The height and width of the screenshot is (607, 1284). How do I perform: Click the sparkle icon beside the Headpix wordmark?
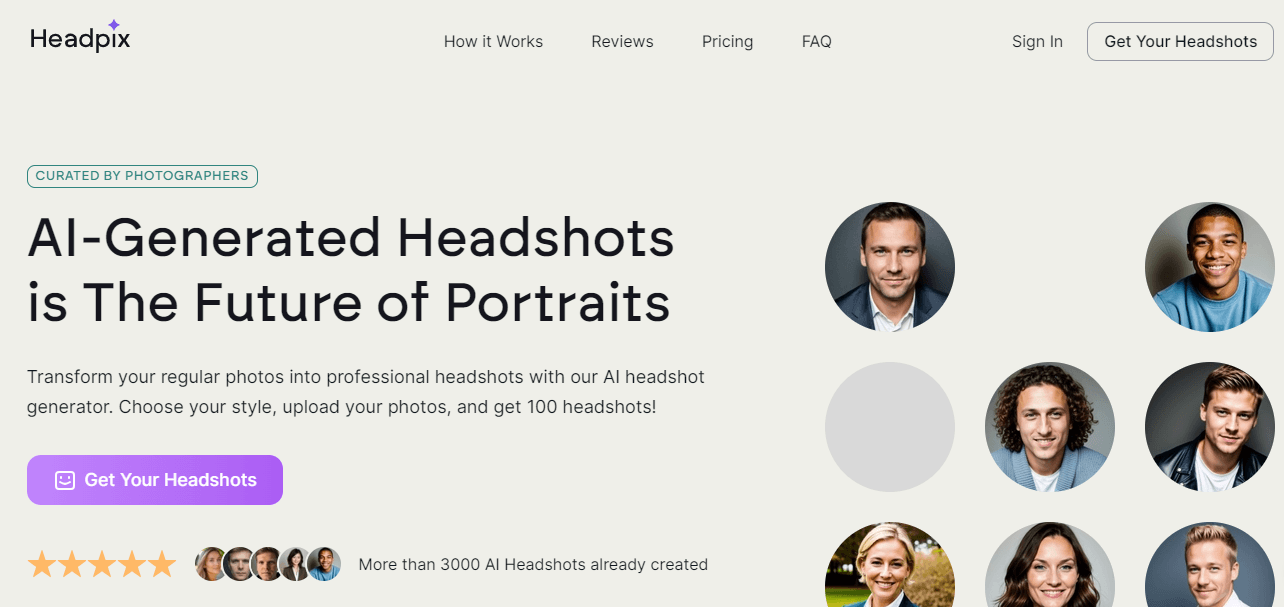click(113, 22)
